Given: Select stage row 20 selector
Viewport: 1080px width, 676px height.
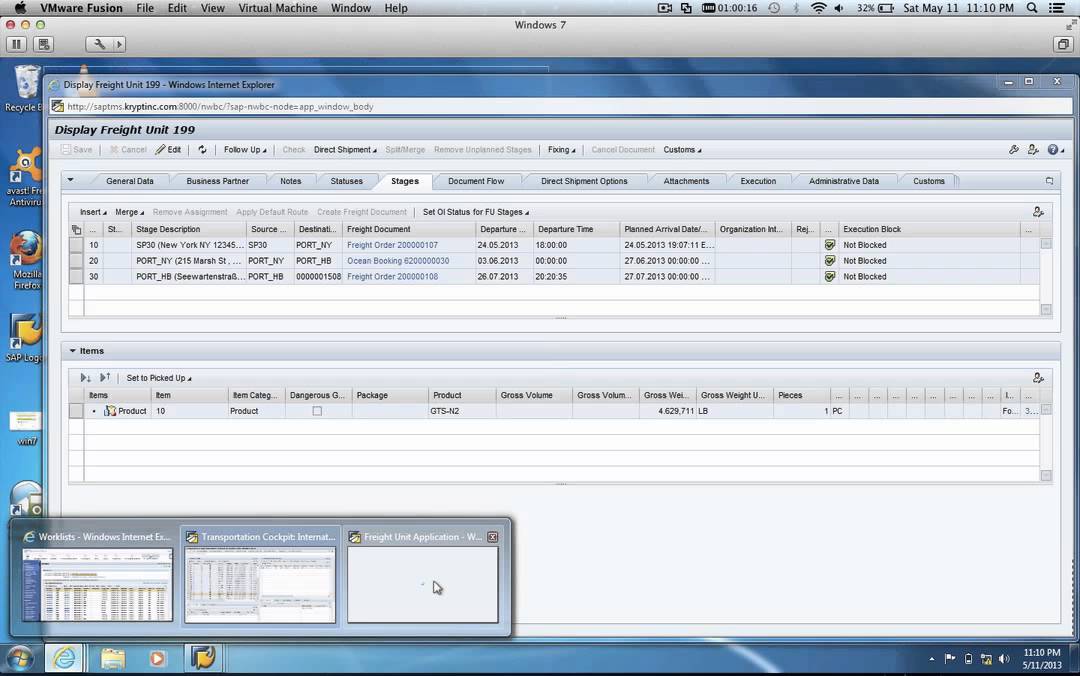Looking at the screenshot, I should click(76, 261).
